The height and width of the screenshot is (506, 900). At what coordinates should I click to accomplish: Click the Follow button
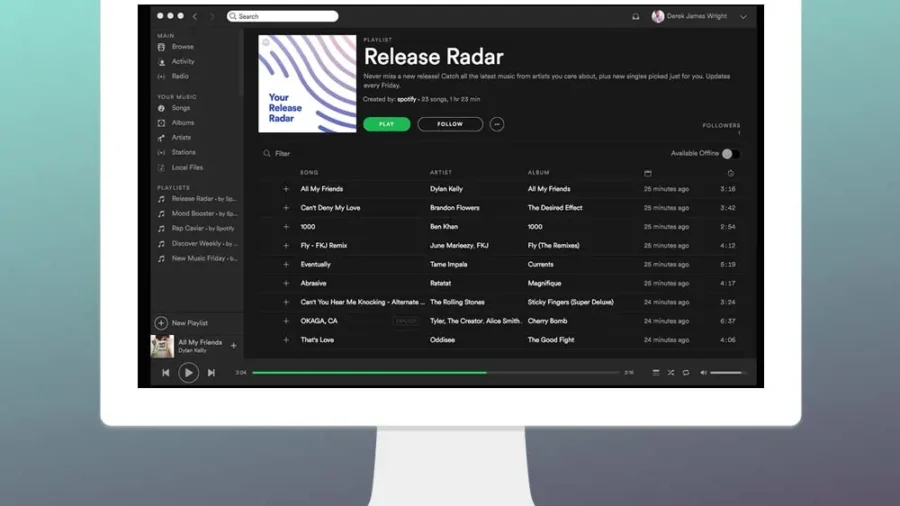click(450, 124)
